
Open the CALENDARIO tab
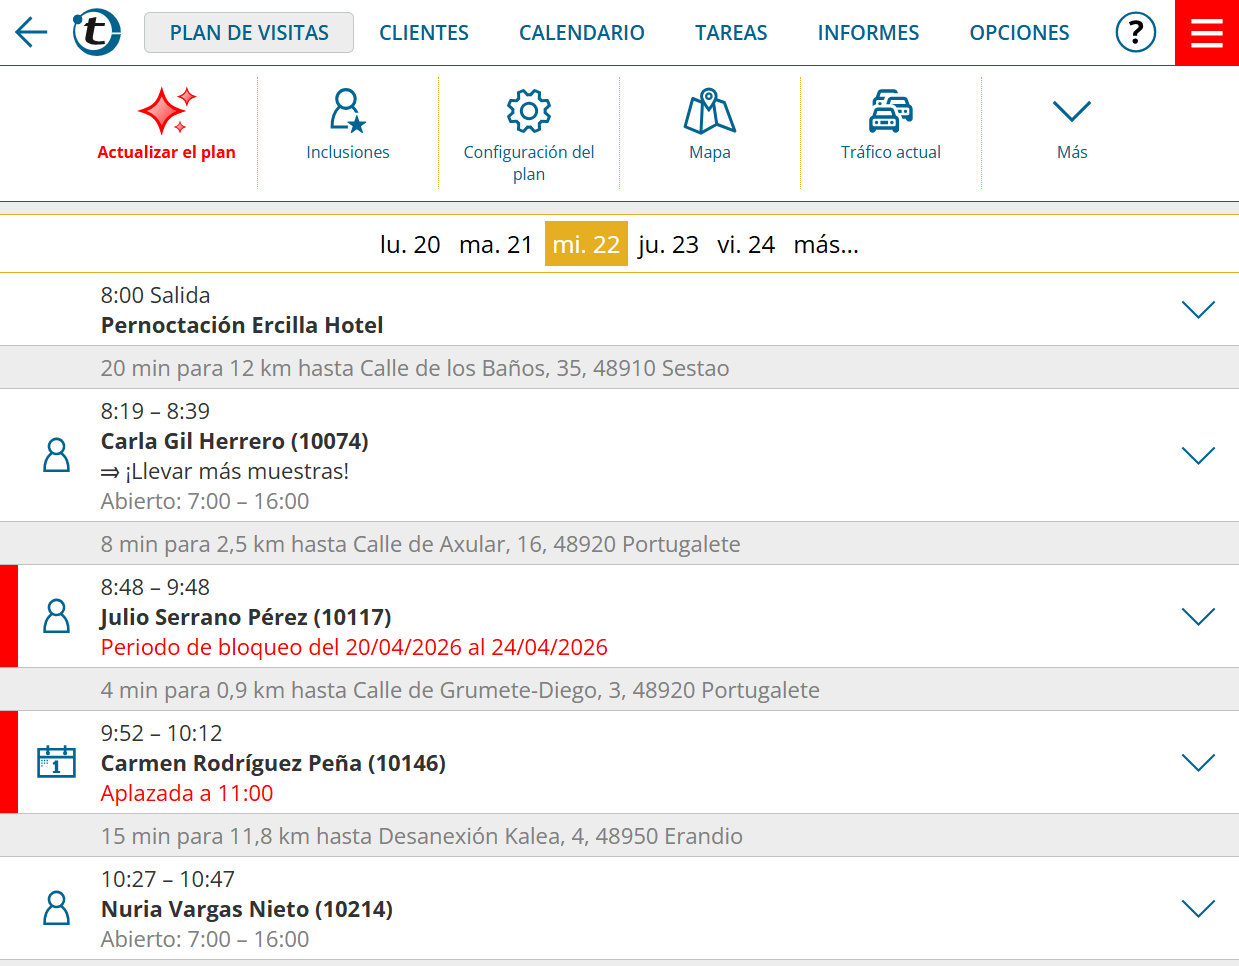pyautogui.click(x=581, y=33)
